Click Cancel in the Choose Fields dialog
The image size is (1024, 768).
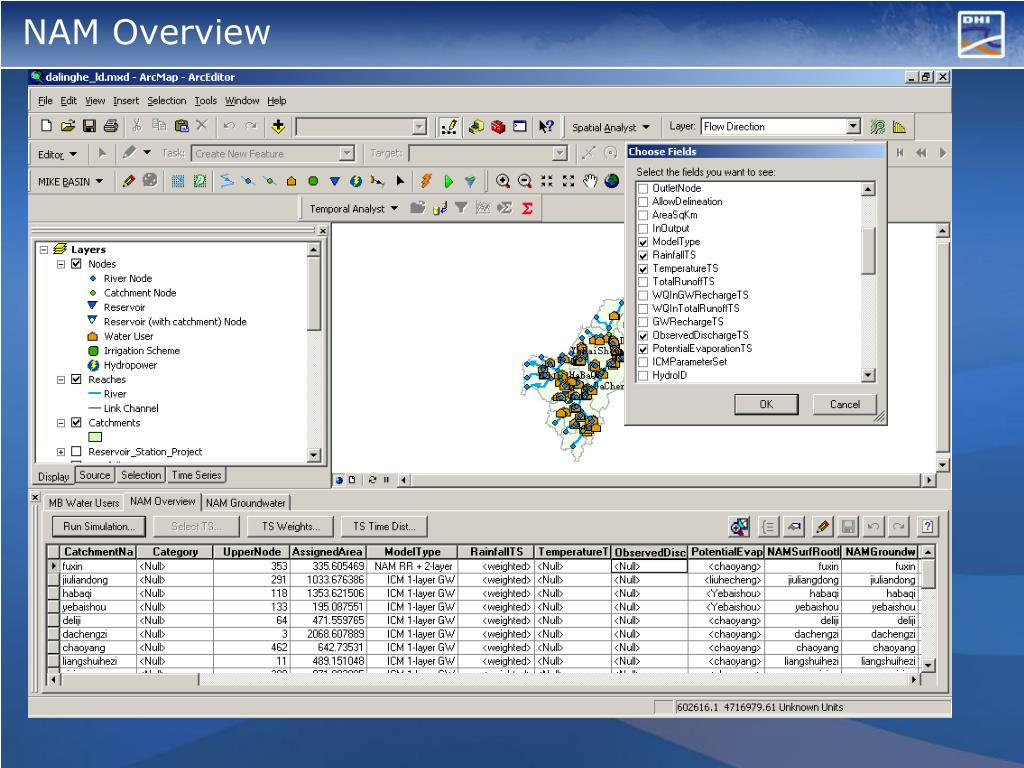click(x=844, y=404)
